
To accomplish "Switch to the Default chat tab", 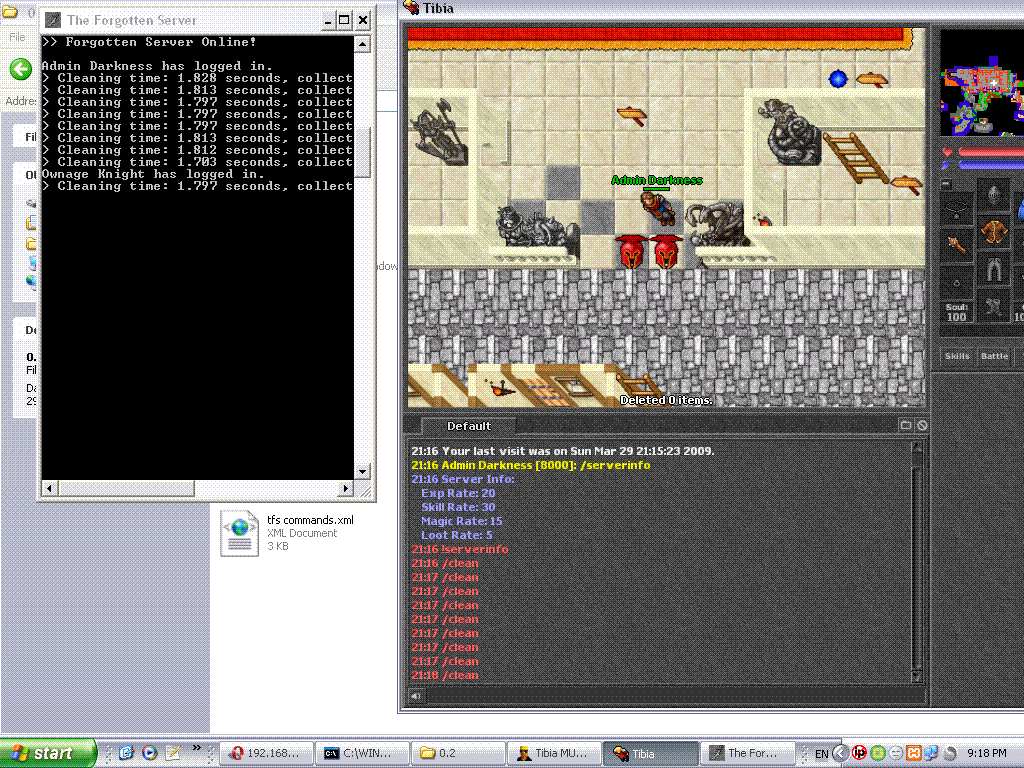I will (468, 426).
